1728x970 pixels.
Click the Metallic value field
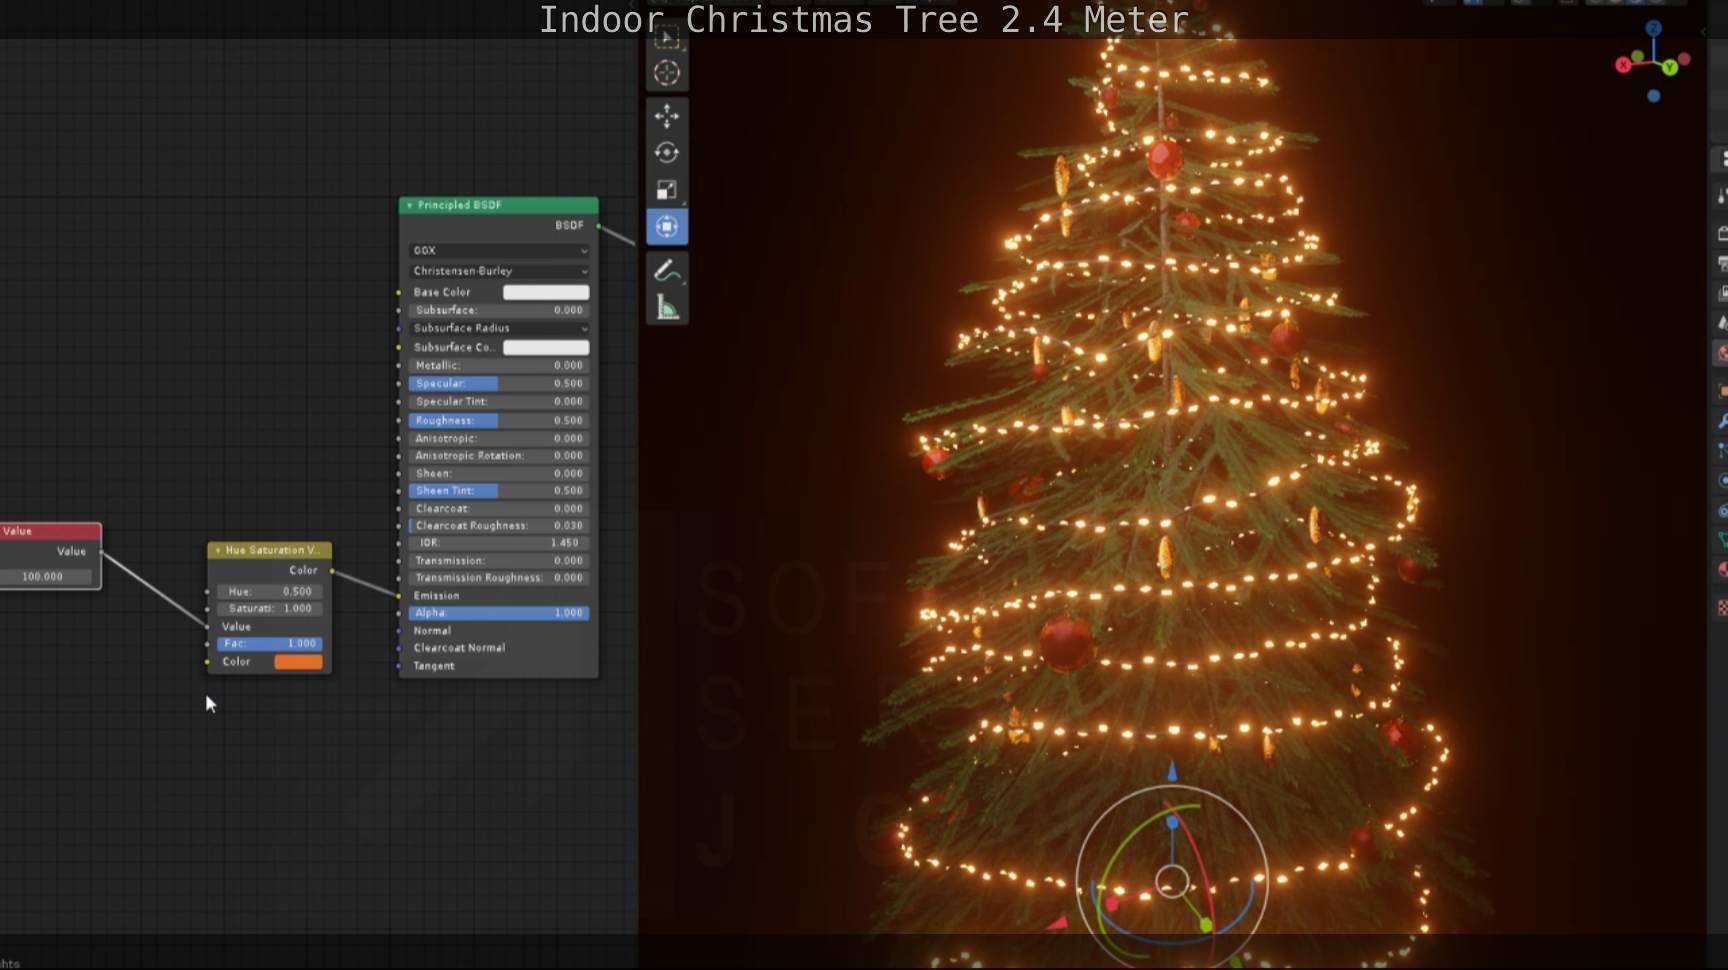[499, 366]
